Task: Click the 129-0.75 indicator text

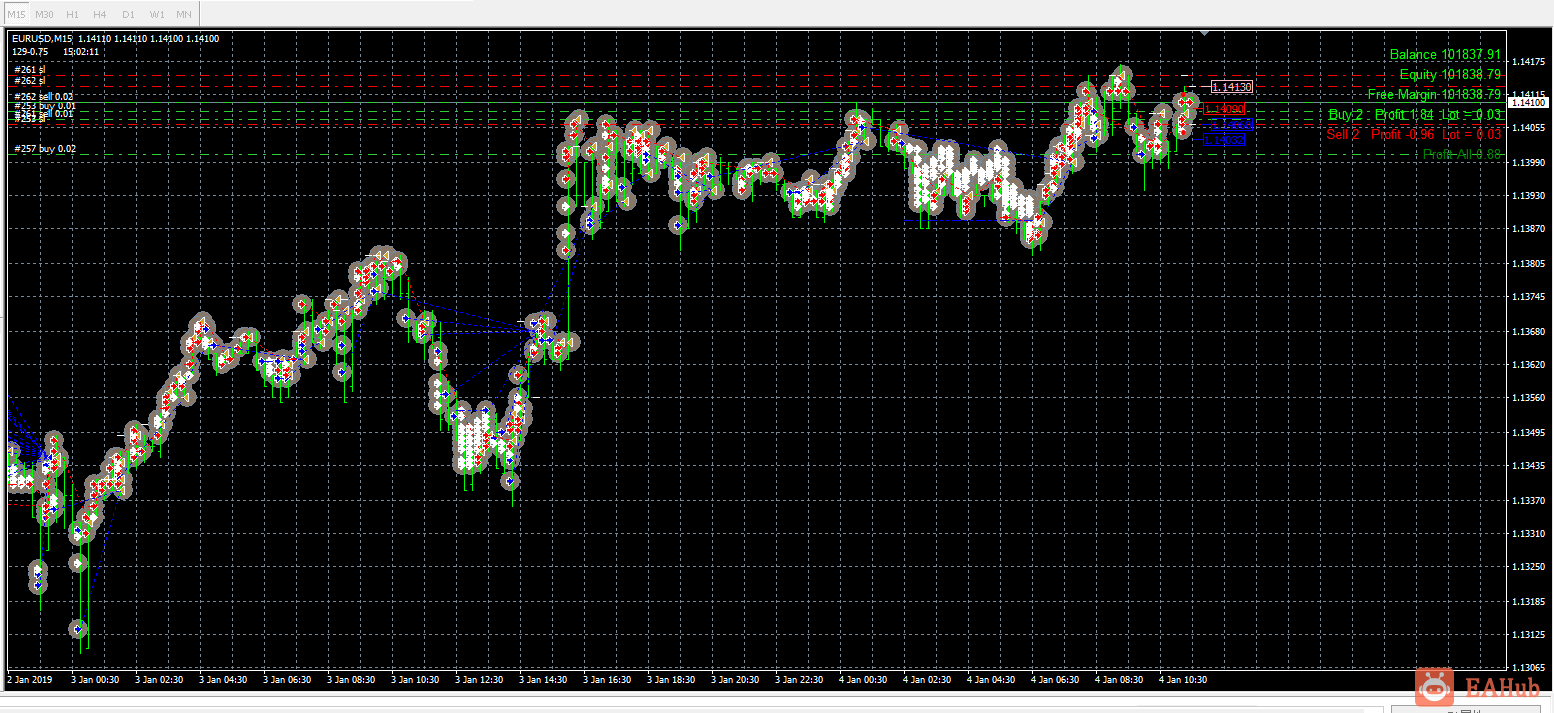Action: tap(31, 50)
